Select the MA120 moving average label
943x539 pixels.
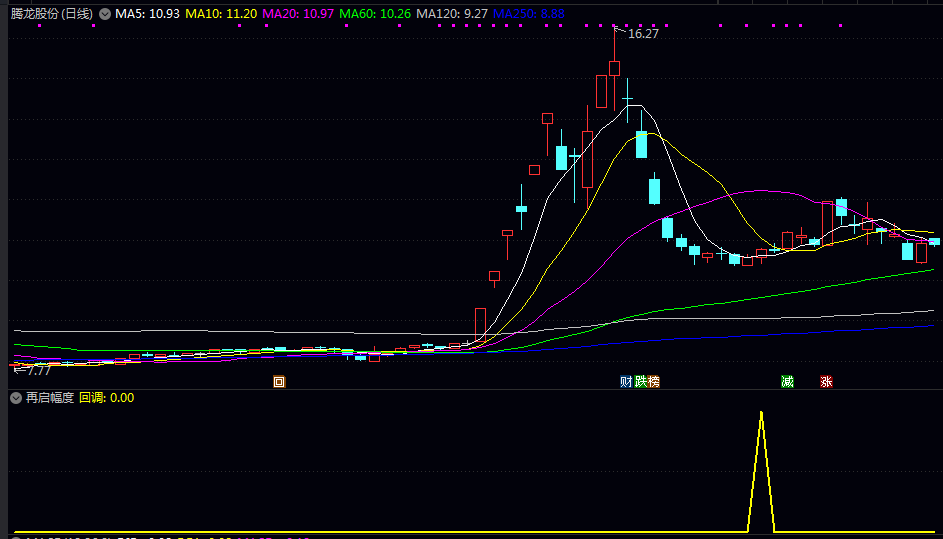click(x=452, y=14)
